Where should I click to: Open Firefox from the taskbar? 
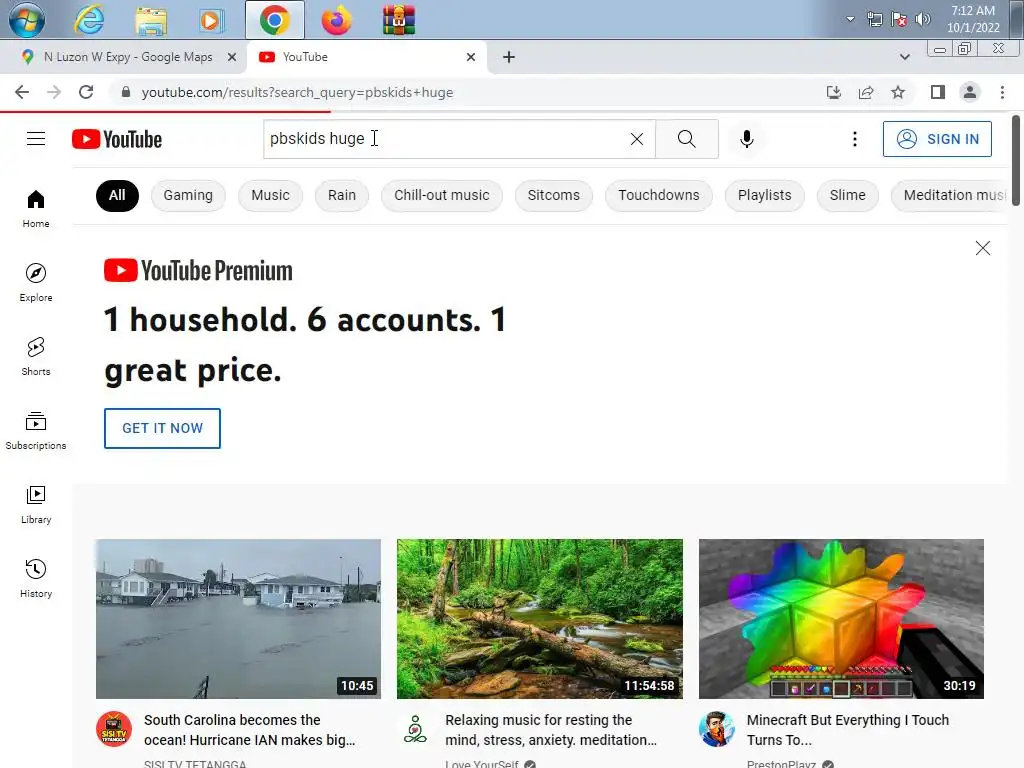(336, 20)
